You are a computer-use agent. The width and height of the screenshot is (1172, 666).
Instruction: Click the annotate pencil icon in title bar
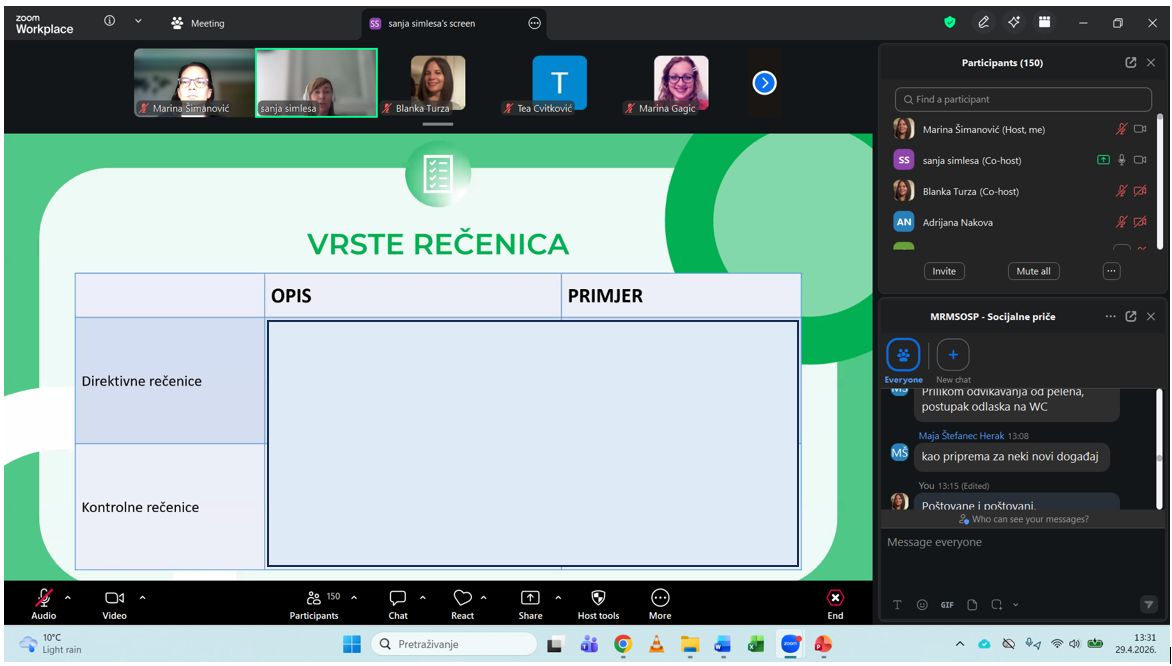point(984,22)
